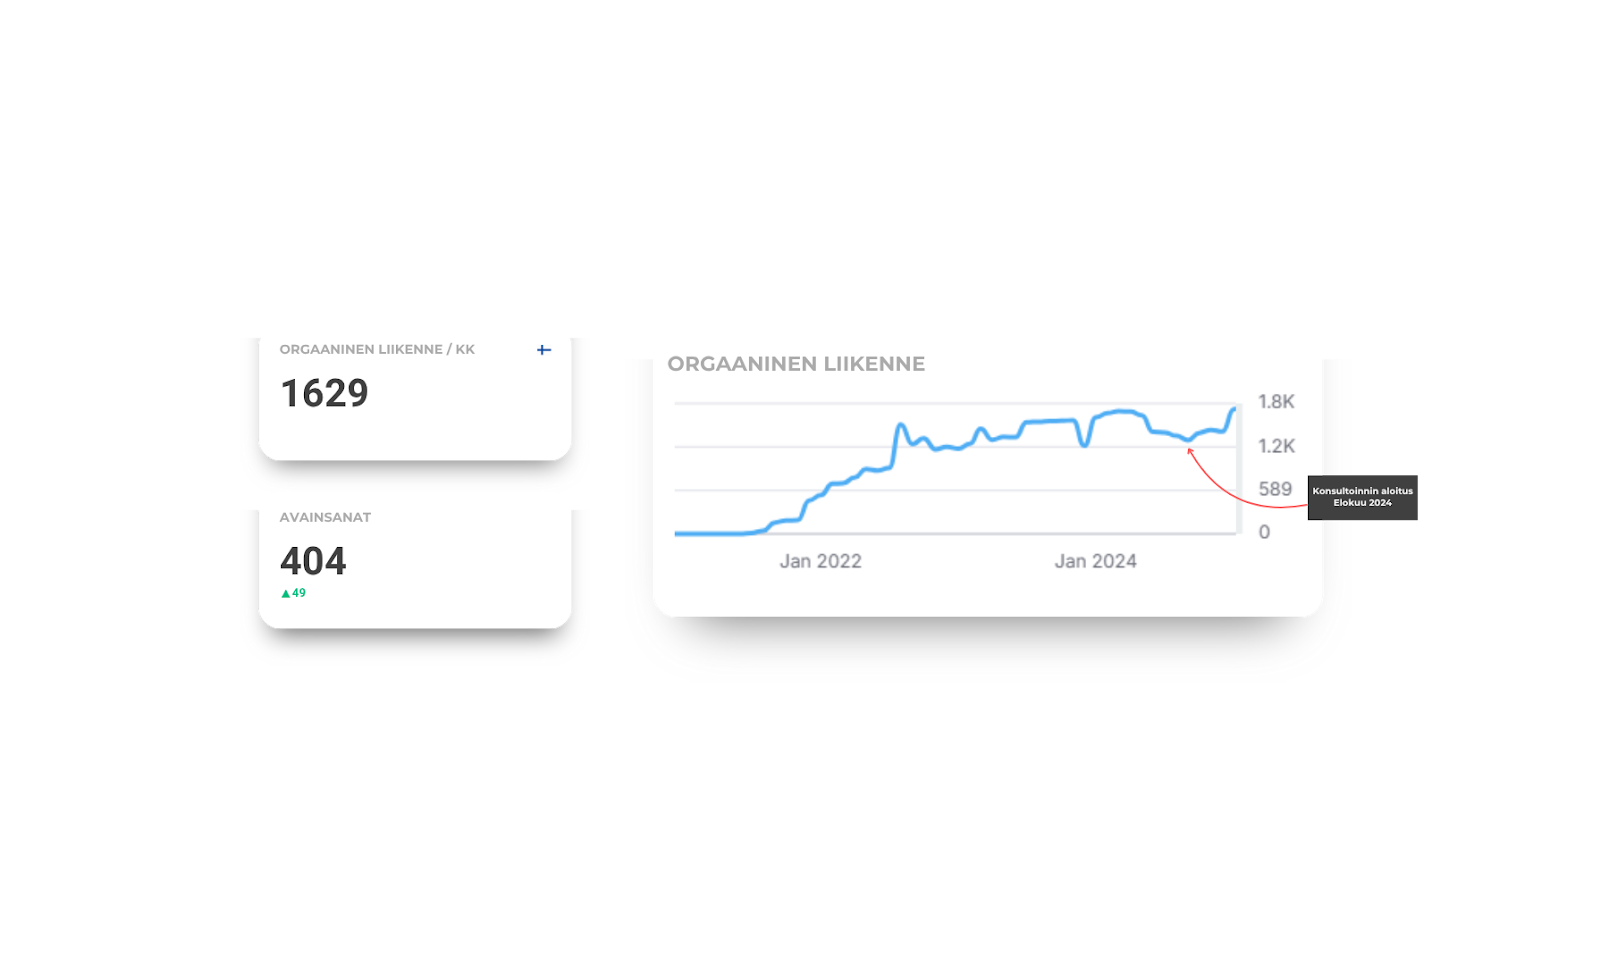Viewport: 1600px width, 965px height.
Task: Click the ORGAANINEN LIIKENNE / KK card label
Action: [377, 350]
